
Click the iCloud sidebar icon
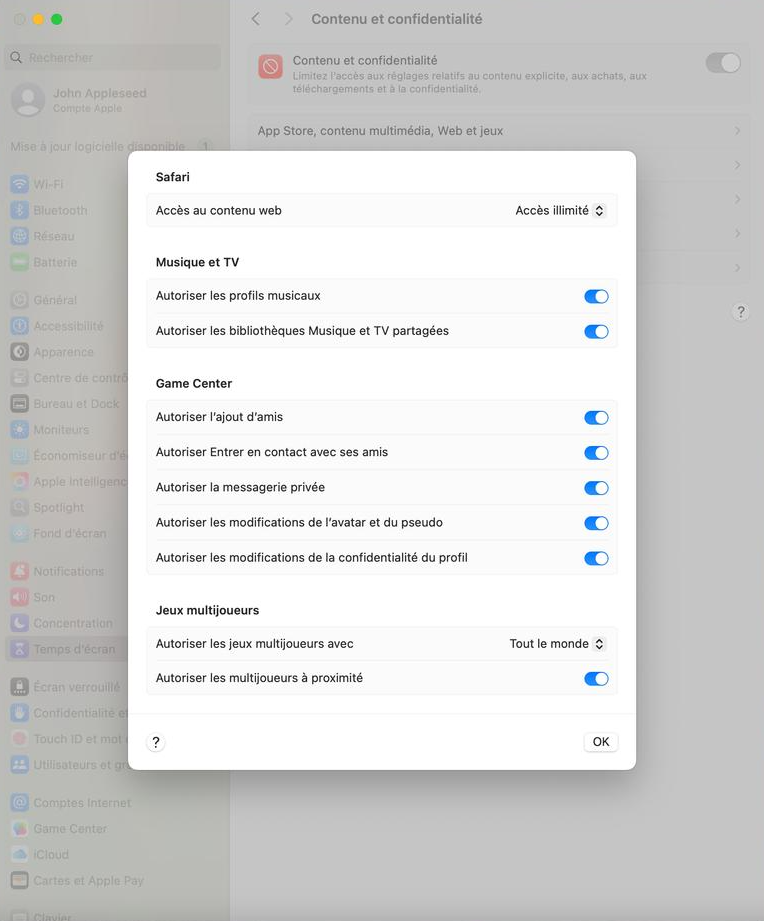[19, 855]
